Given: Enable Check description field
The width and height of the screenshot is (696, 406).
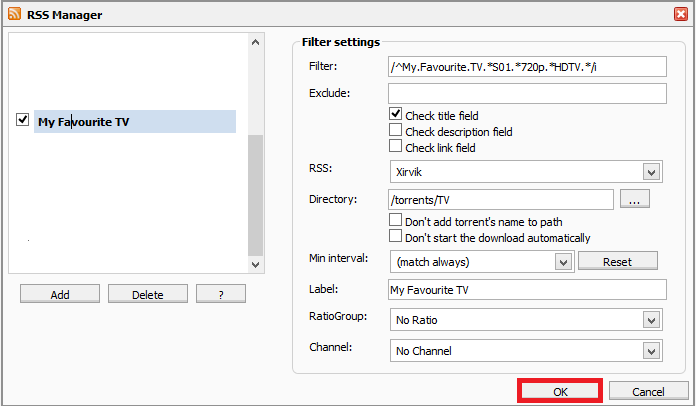Looking at the screenshot, I should [395, 130].
